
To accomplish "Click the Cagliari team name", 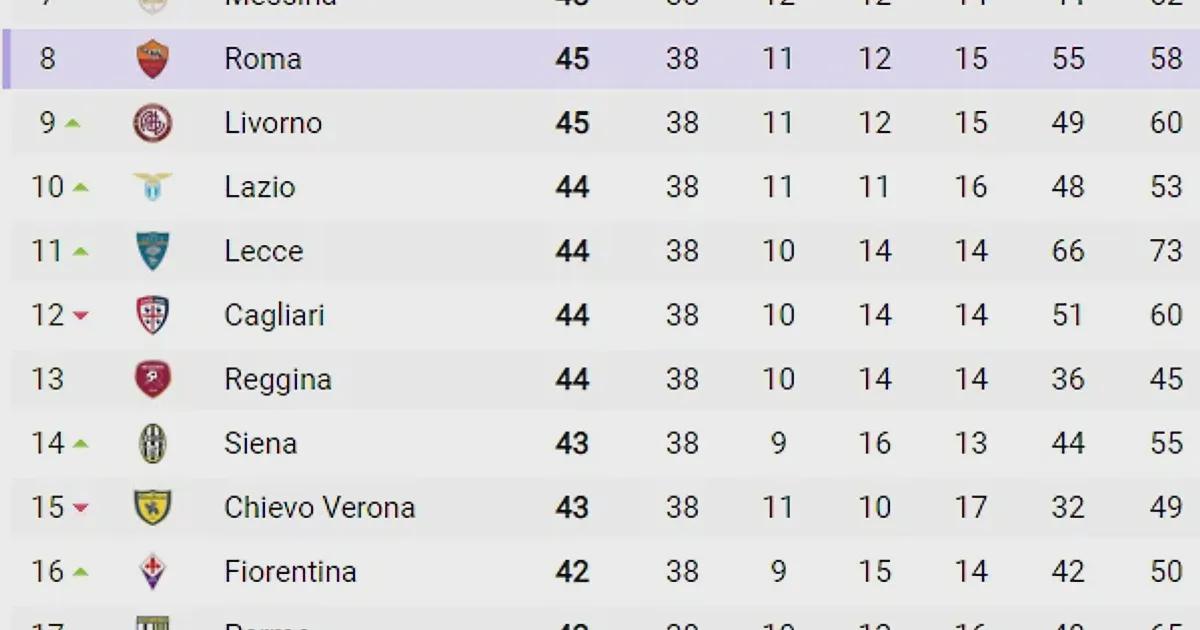I will point(274,315).
